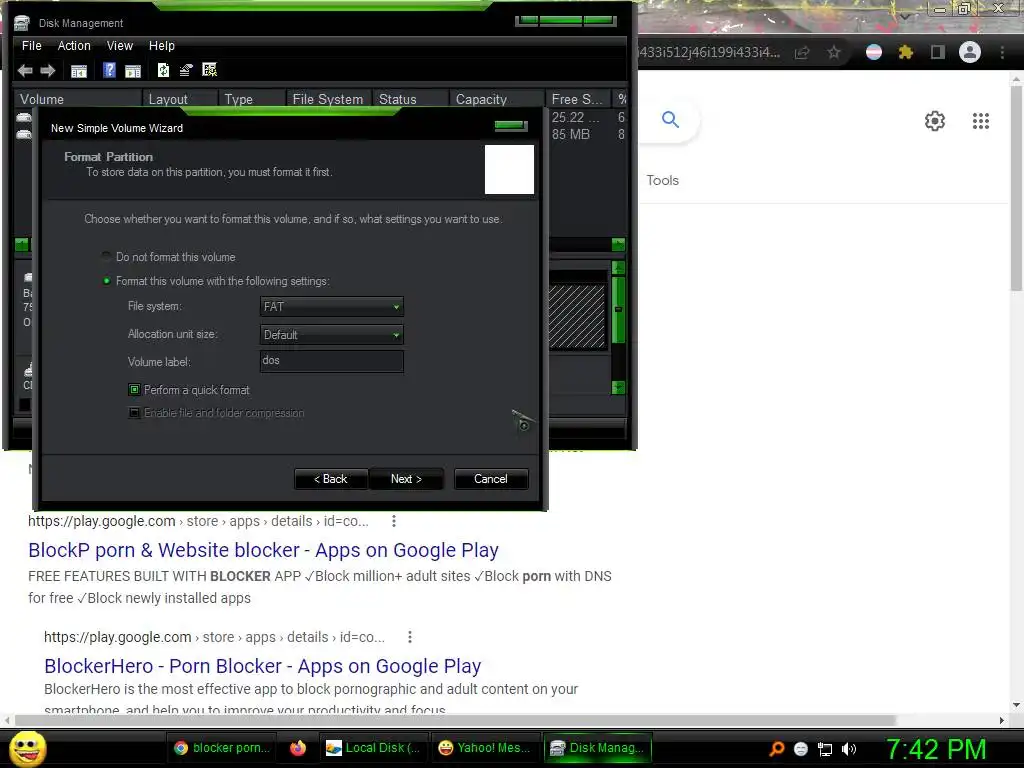Open the Chrome three-dot menu

pos(1002,52)
